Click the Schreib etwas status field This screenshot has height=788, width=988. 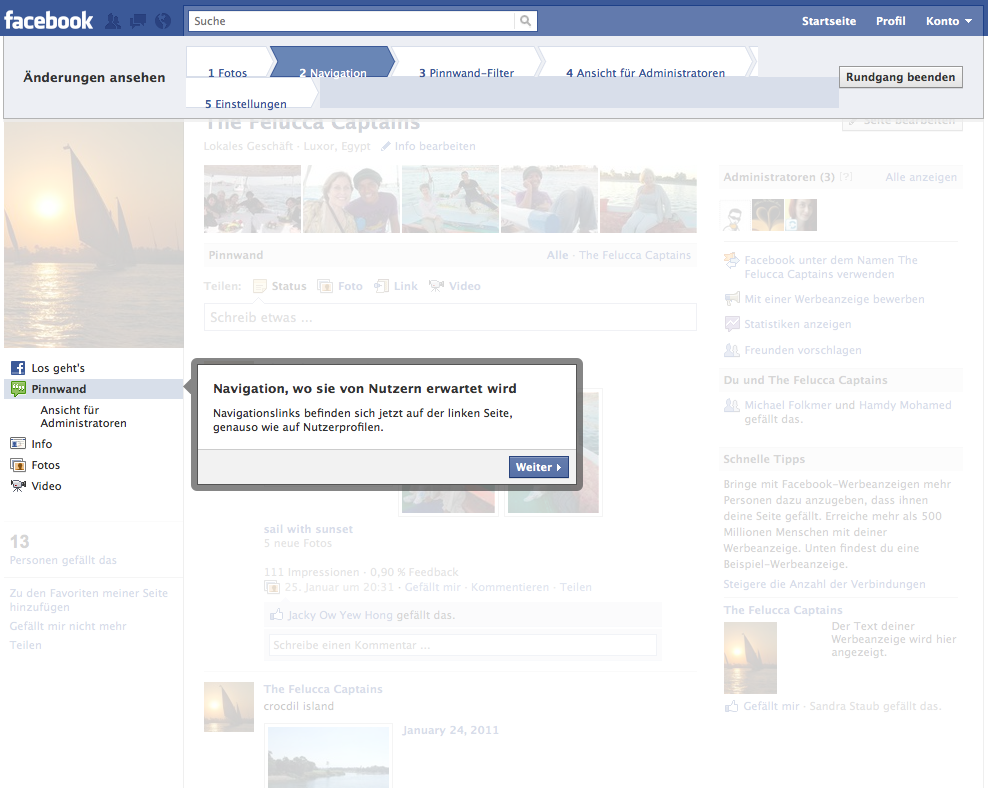(450, 317)
